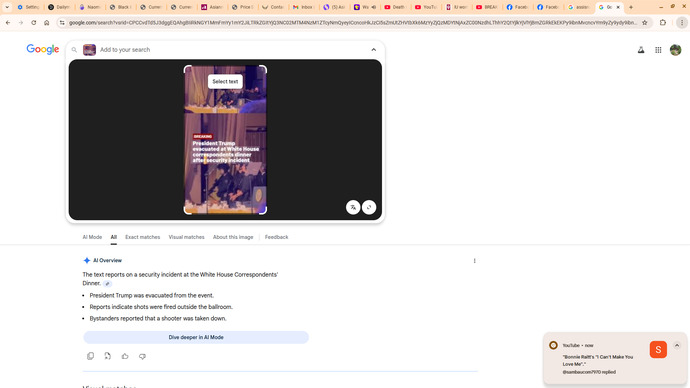
Task: Open the tab search dropdown arrow
Action: (7, 7)
